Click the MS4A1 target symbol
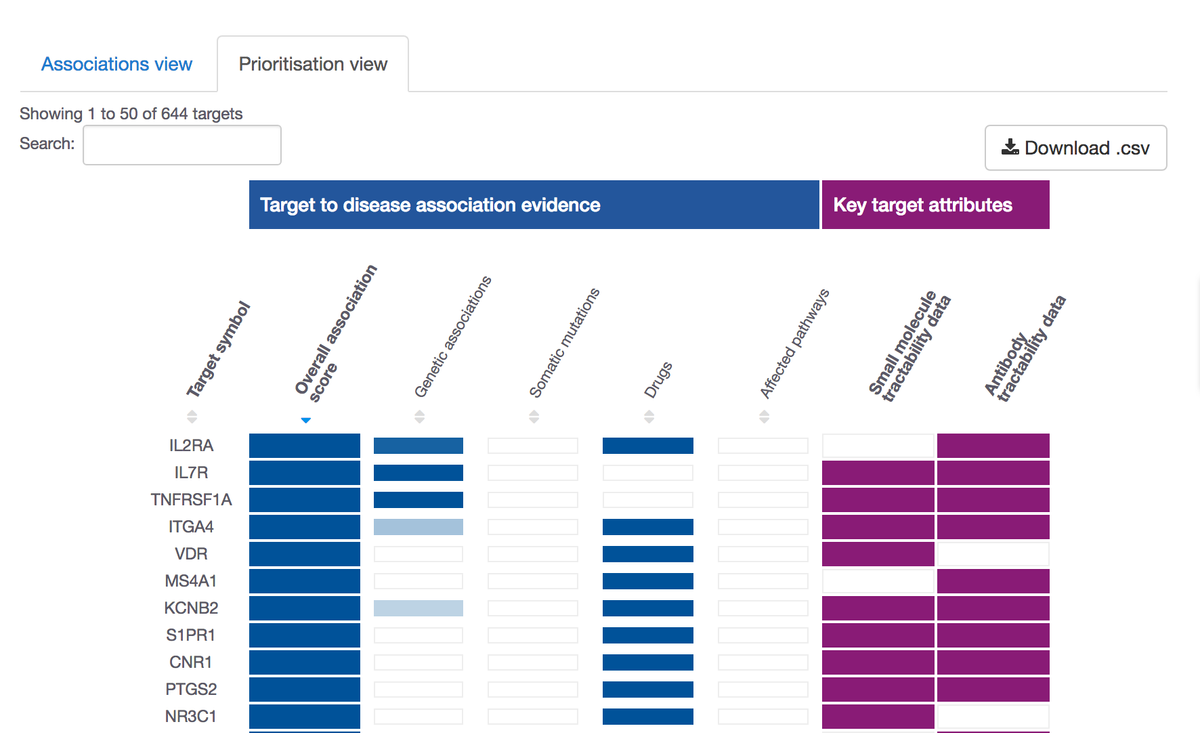This screenshot has height=733, width=1200. coord(191,580)
